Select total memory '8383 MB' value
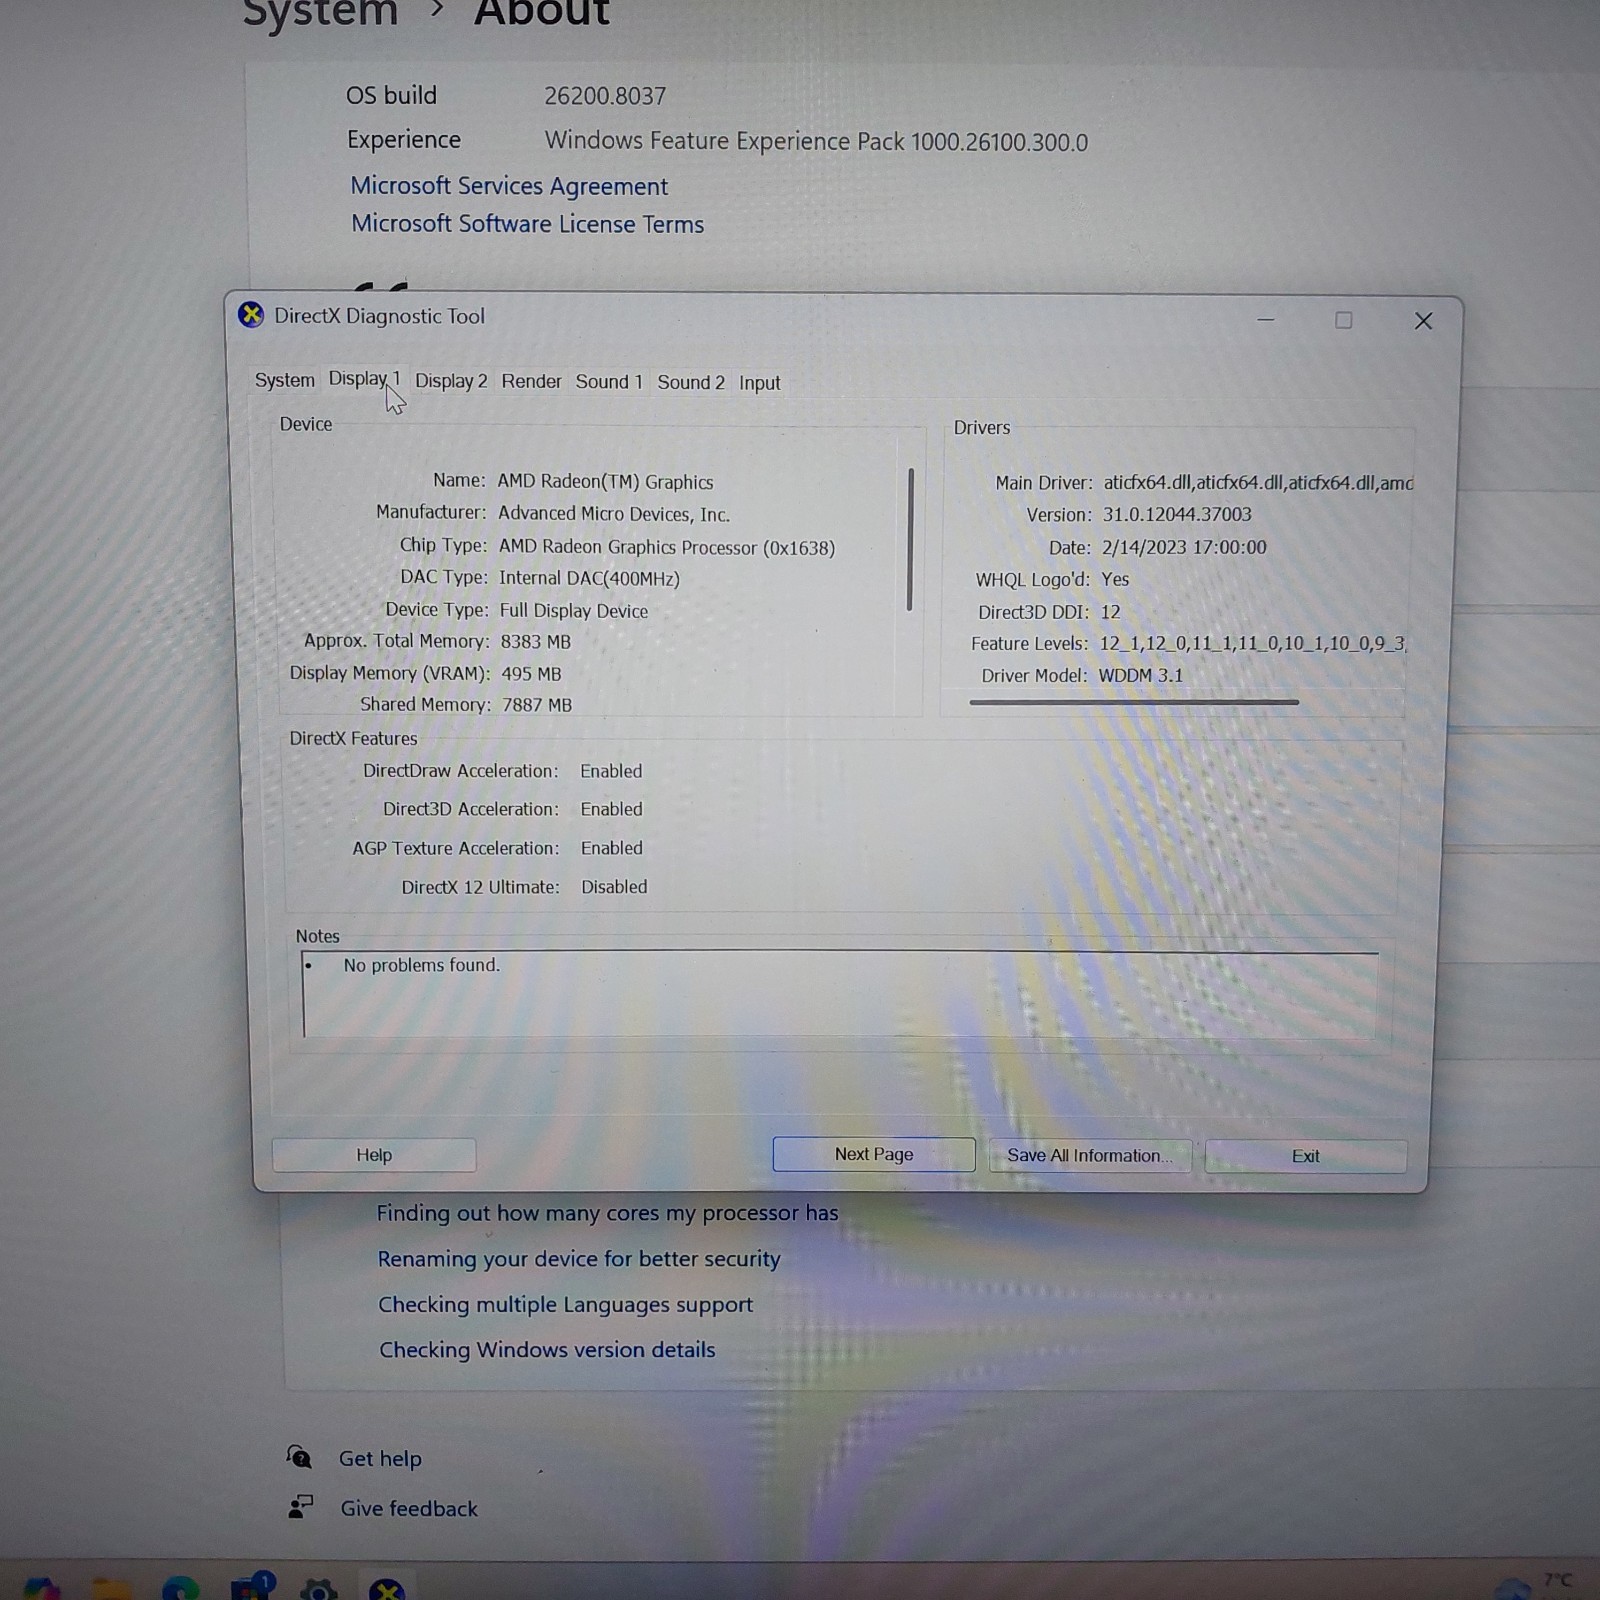 pos(535,642)
